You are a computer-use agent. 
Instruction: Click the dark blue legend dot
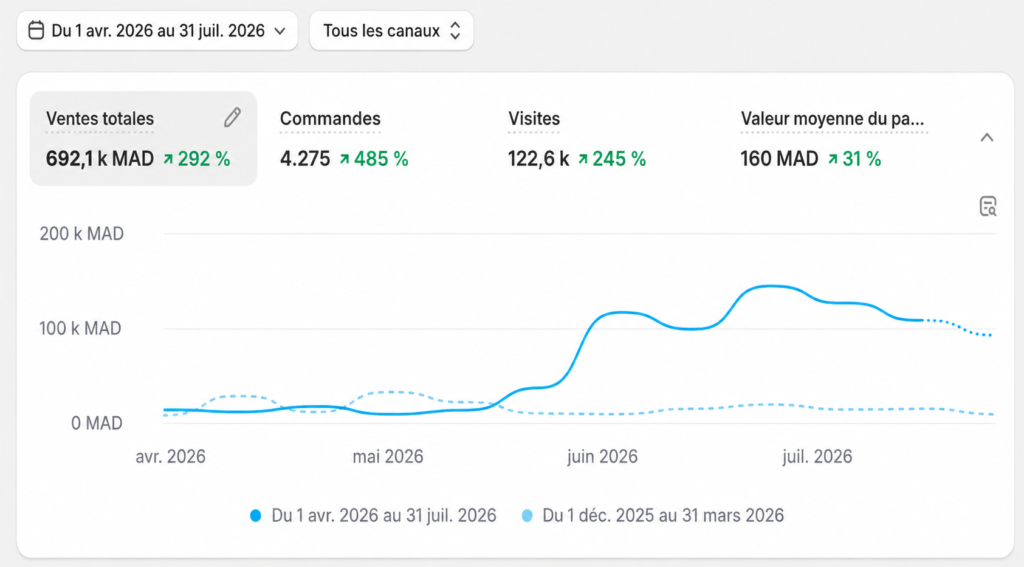[x=256, y=516]
